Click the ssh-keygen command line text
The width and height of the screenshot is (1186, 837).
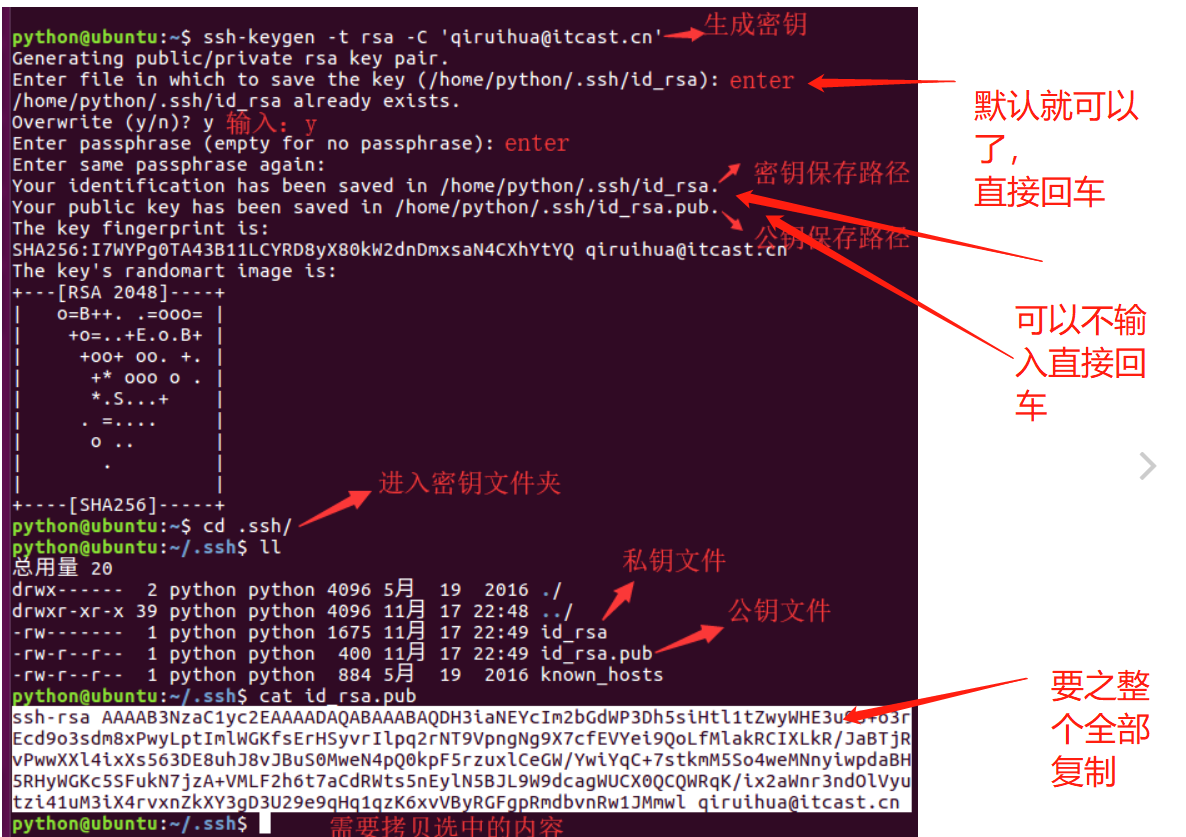tap(433, 37)
